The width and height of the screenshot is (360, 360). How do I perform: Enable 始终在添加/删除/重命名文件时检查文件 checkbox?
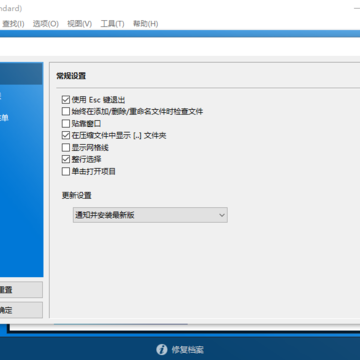pyautogui.click(x=66, y=112)
